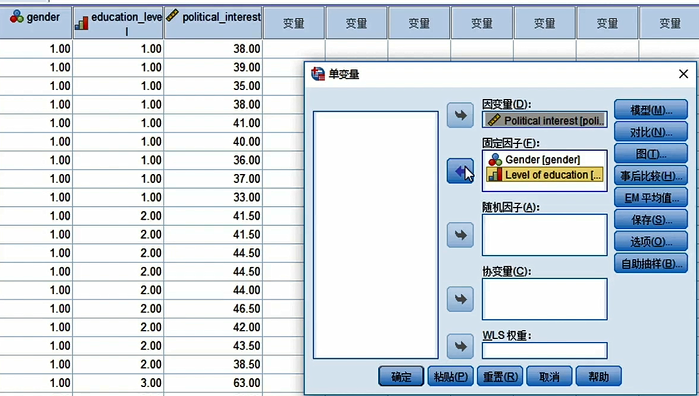
Task: Close the 单变量 dialog
Action: (x=683, y=74)
